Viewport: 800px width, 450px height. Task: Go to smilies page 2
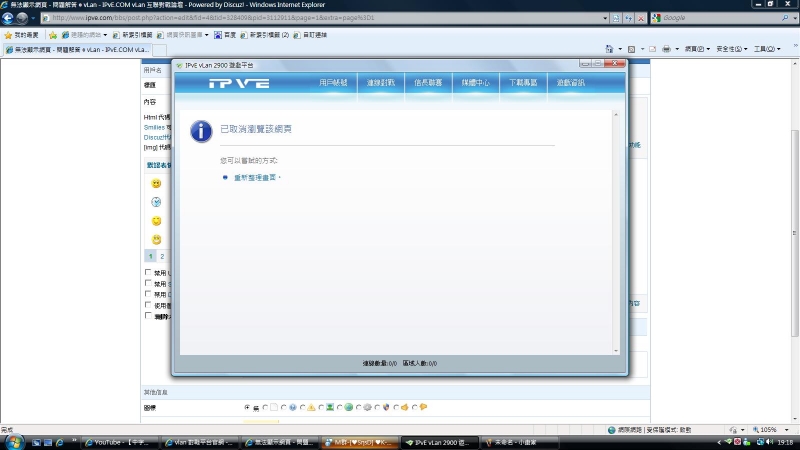pyautogui.click(x=162, y=257)
